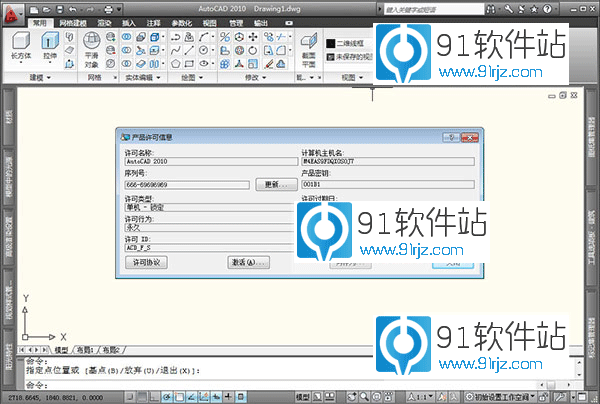Viewport: 600px width, 404px height.
Task: Select the Rectangle draw tool
Action: [189, 64]
